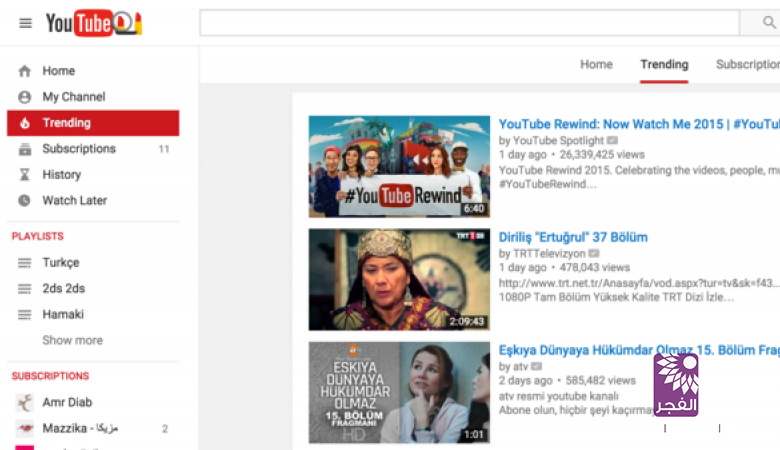
Task: Expand playlists with Show more
Action: (x=72, y=341)
